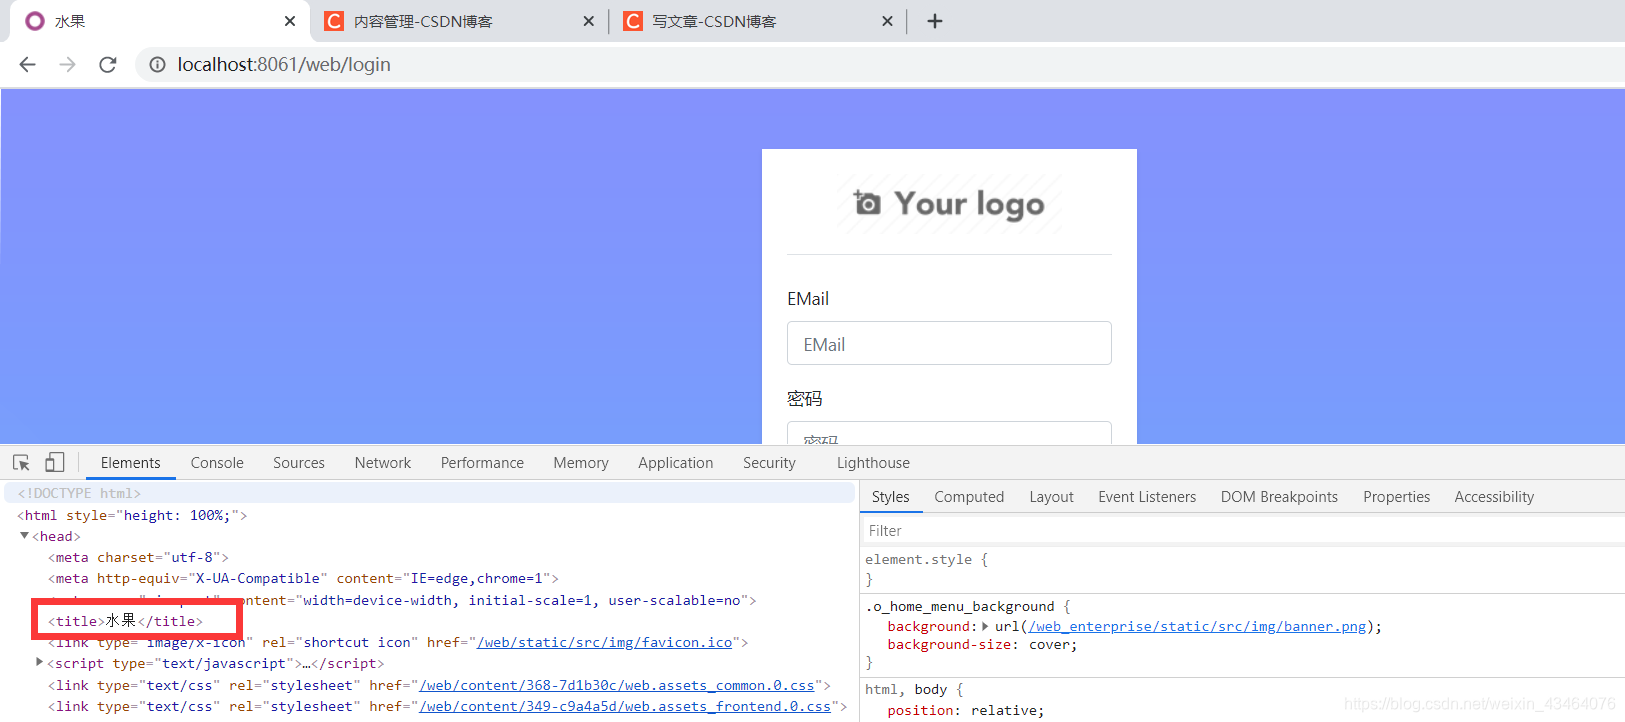Open the Application panel
Image resolution: width=1625 pixels, height=722 pixels.
tap(676, 463)
